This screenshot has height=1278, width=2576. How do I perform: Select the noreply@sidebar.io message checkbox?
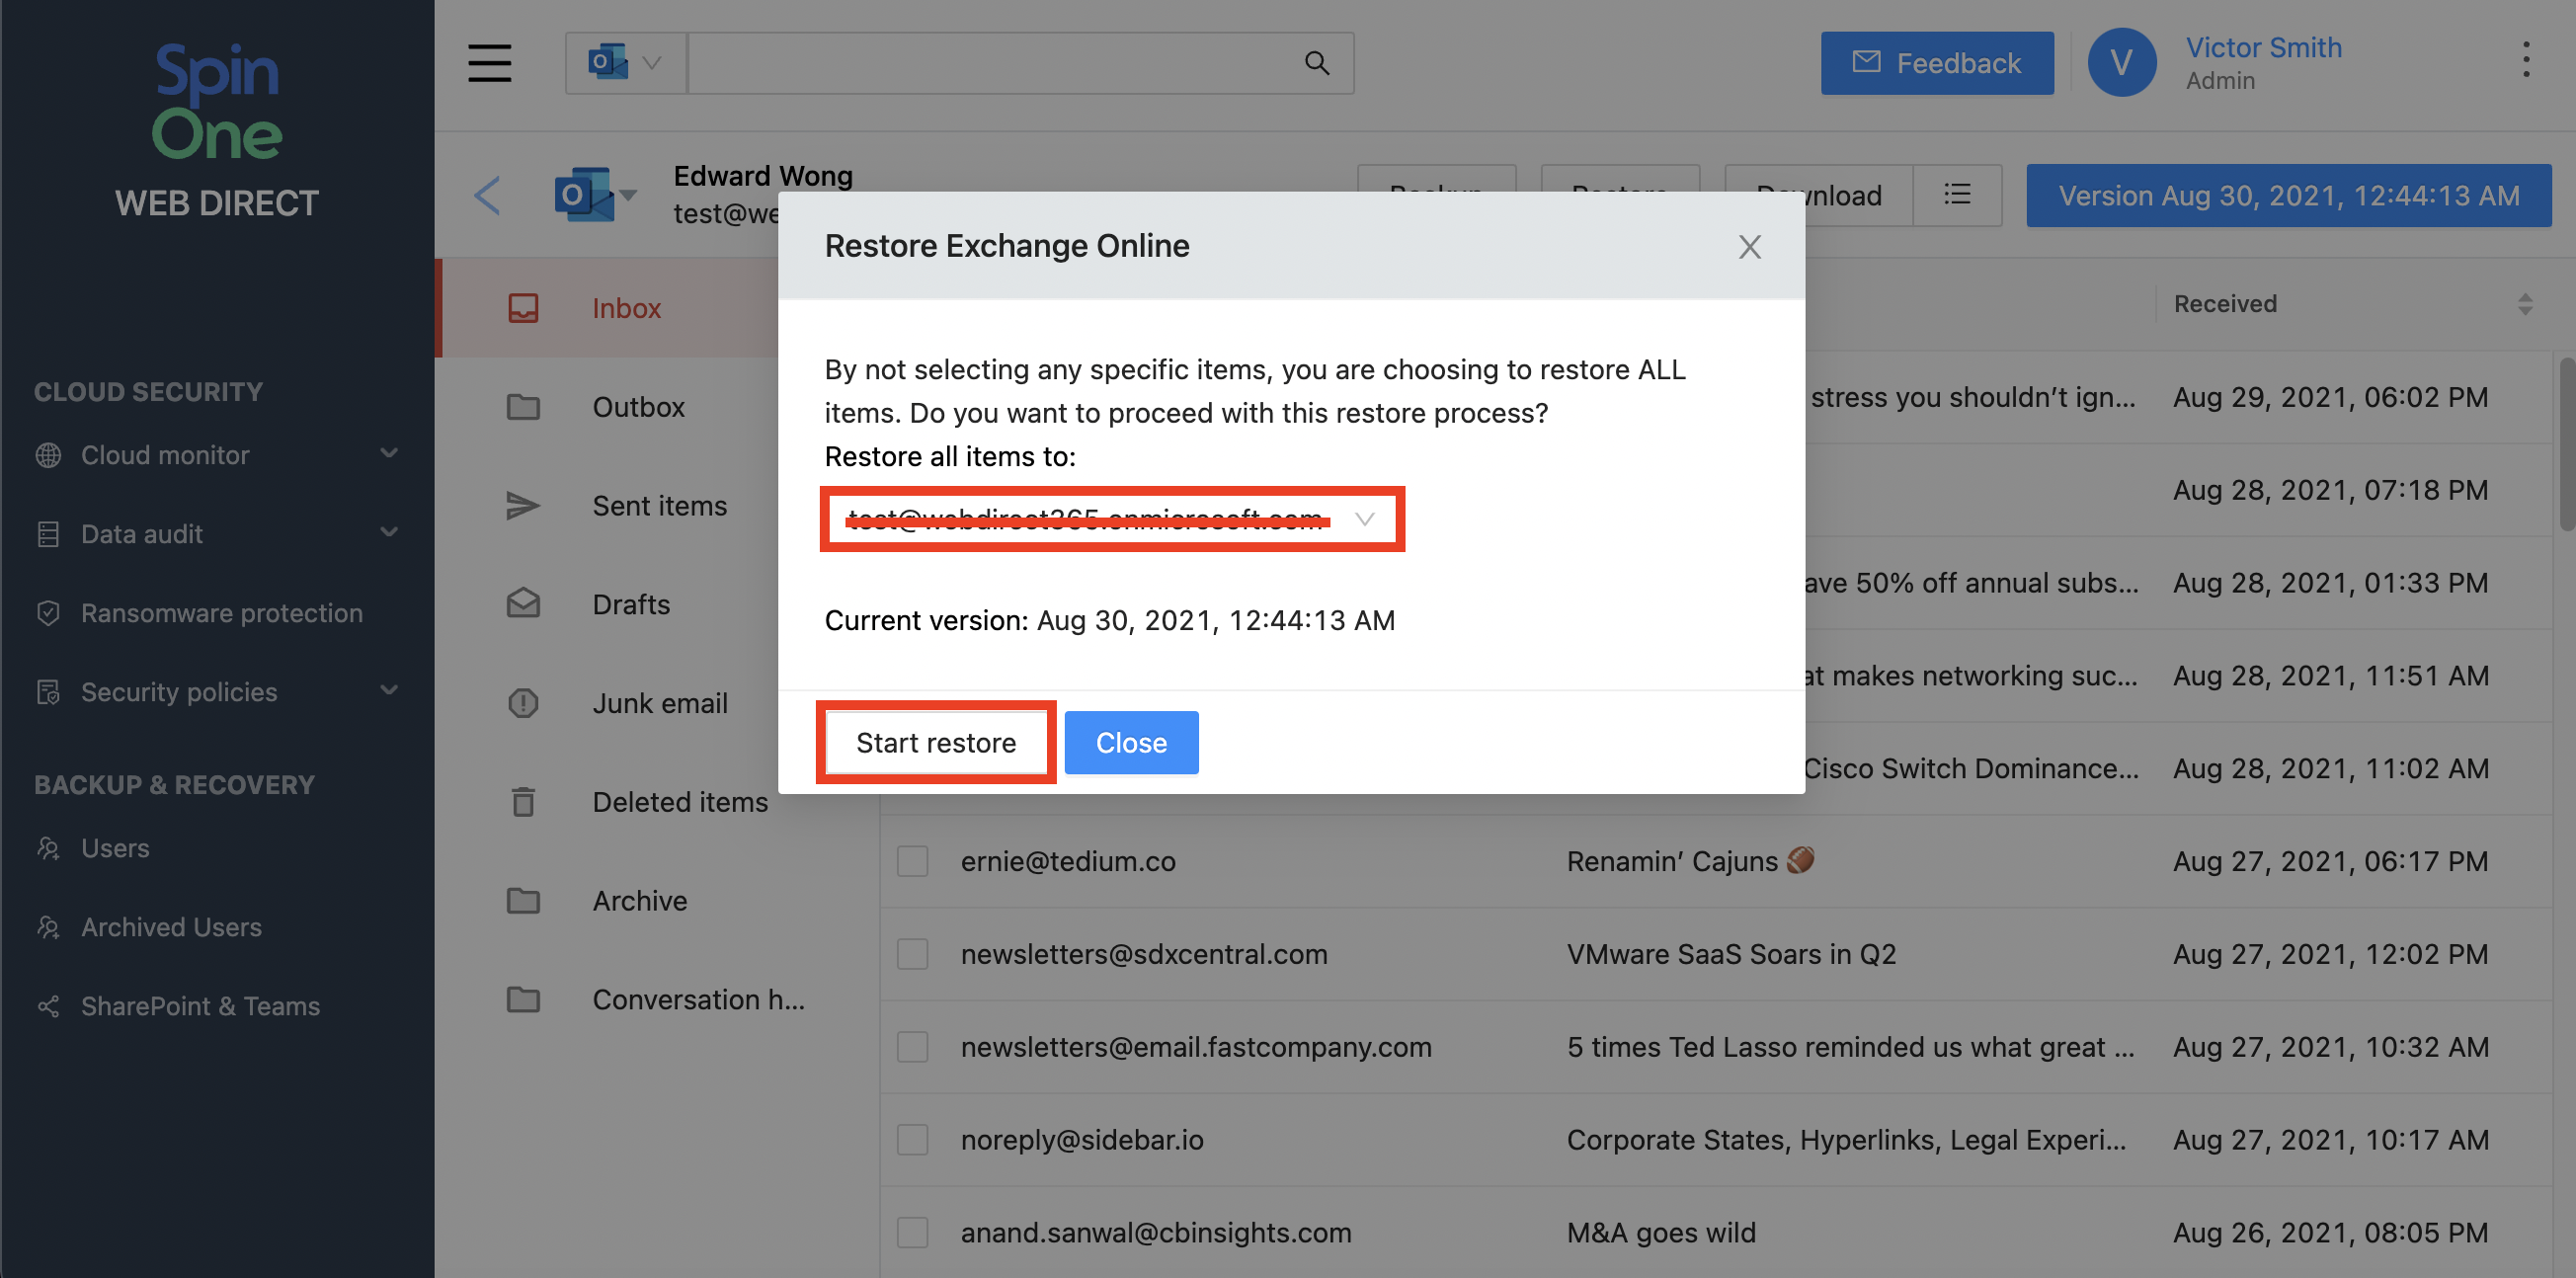tap(912, 1140)
